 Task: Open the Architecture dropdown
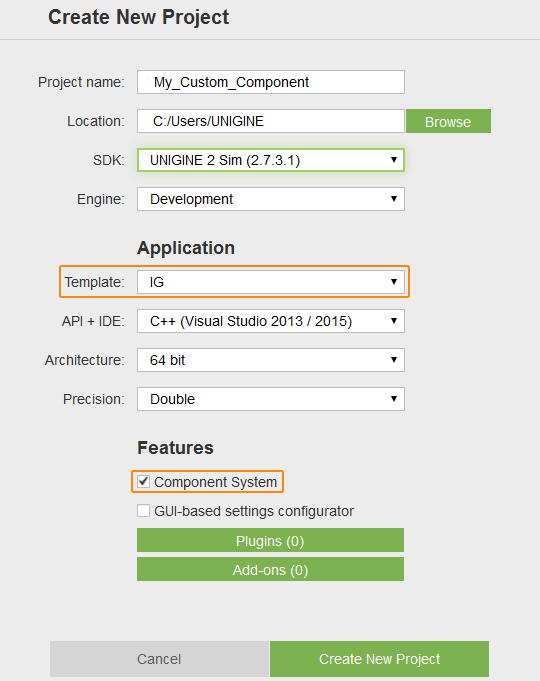pos(271,360)
